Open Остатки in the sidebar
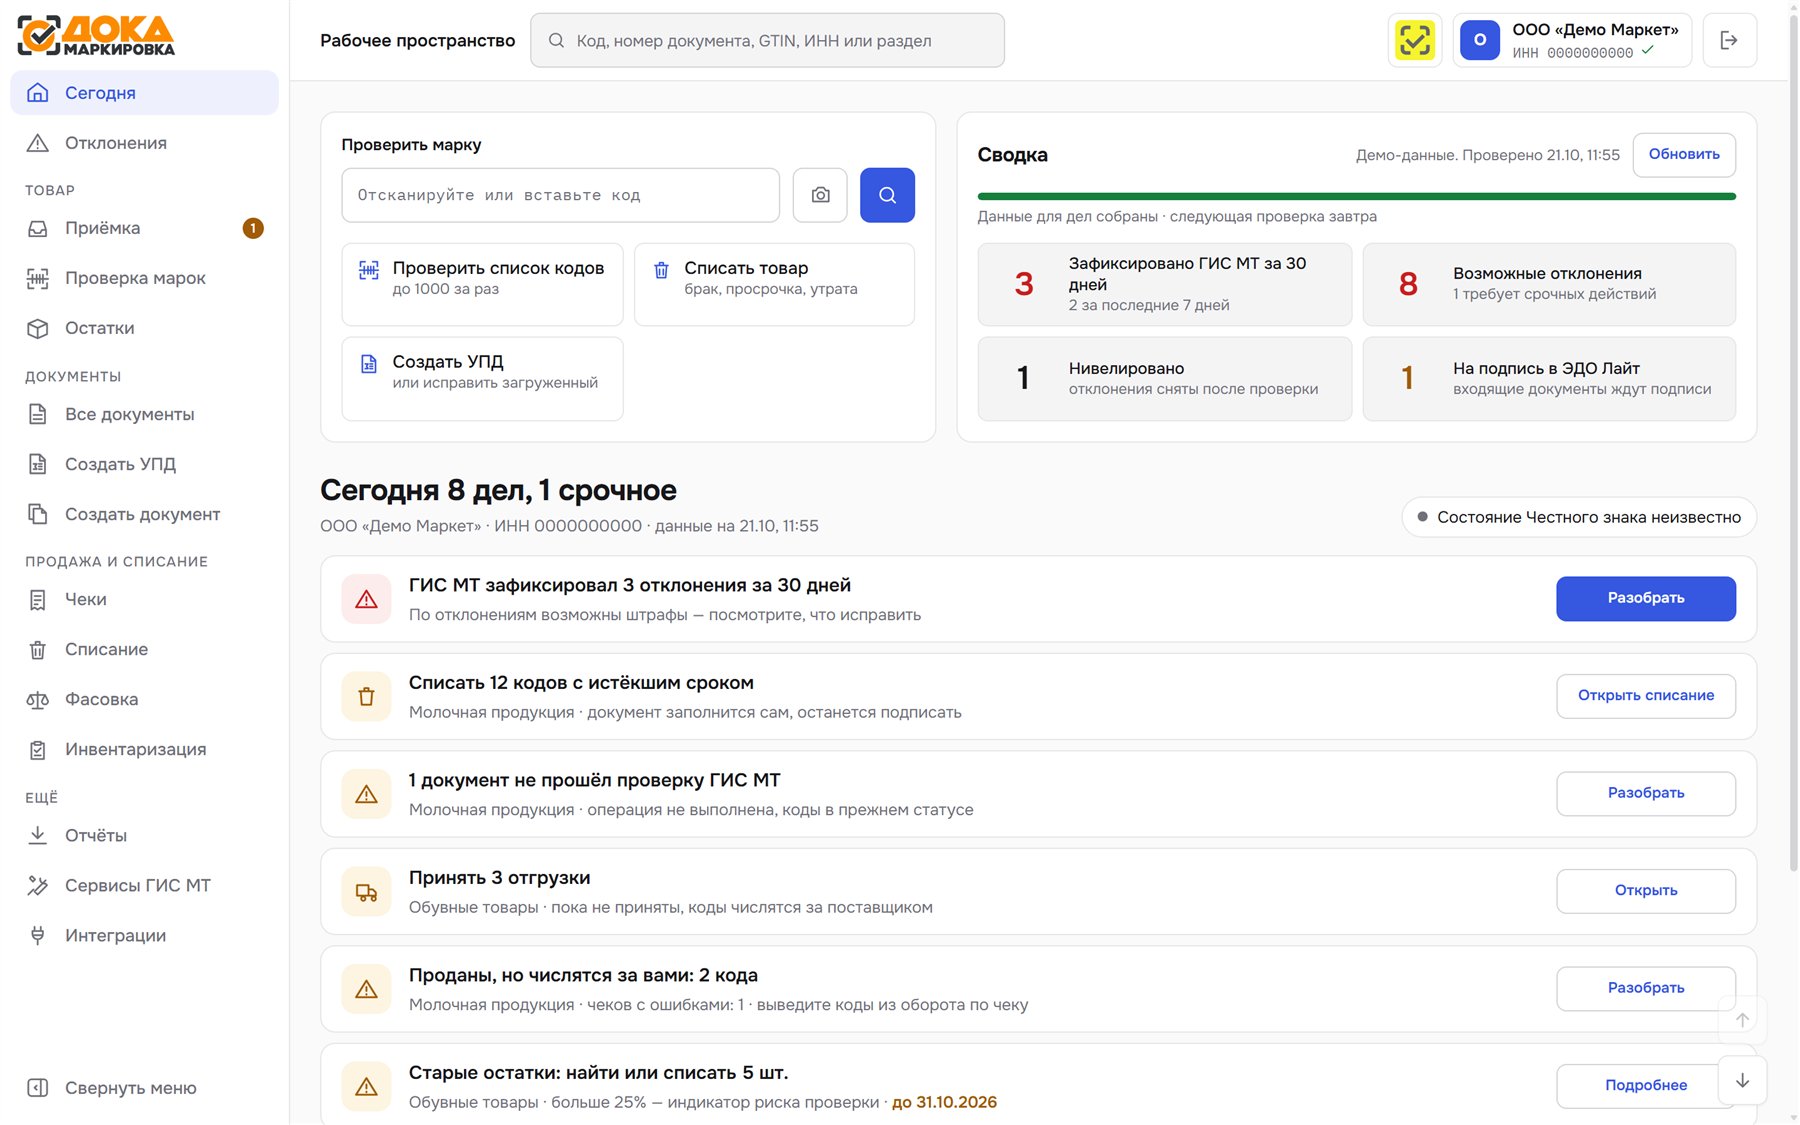 [145, 328]
